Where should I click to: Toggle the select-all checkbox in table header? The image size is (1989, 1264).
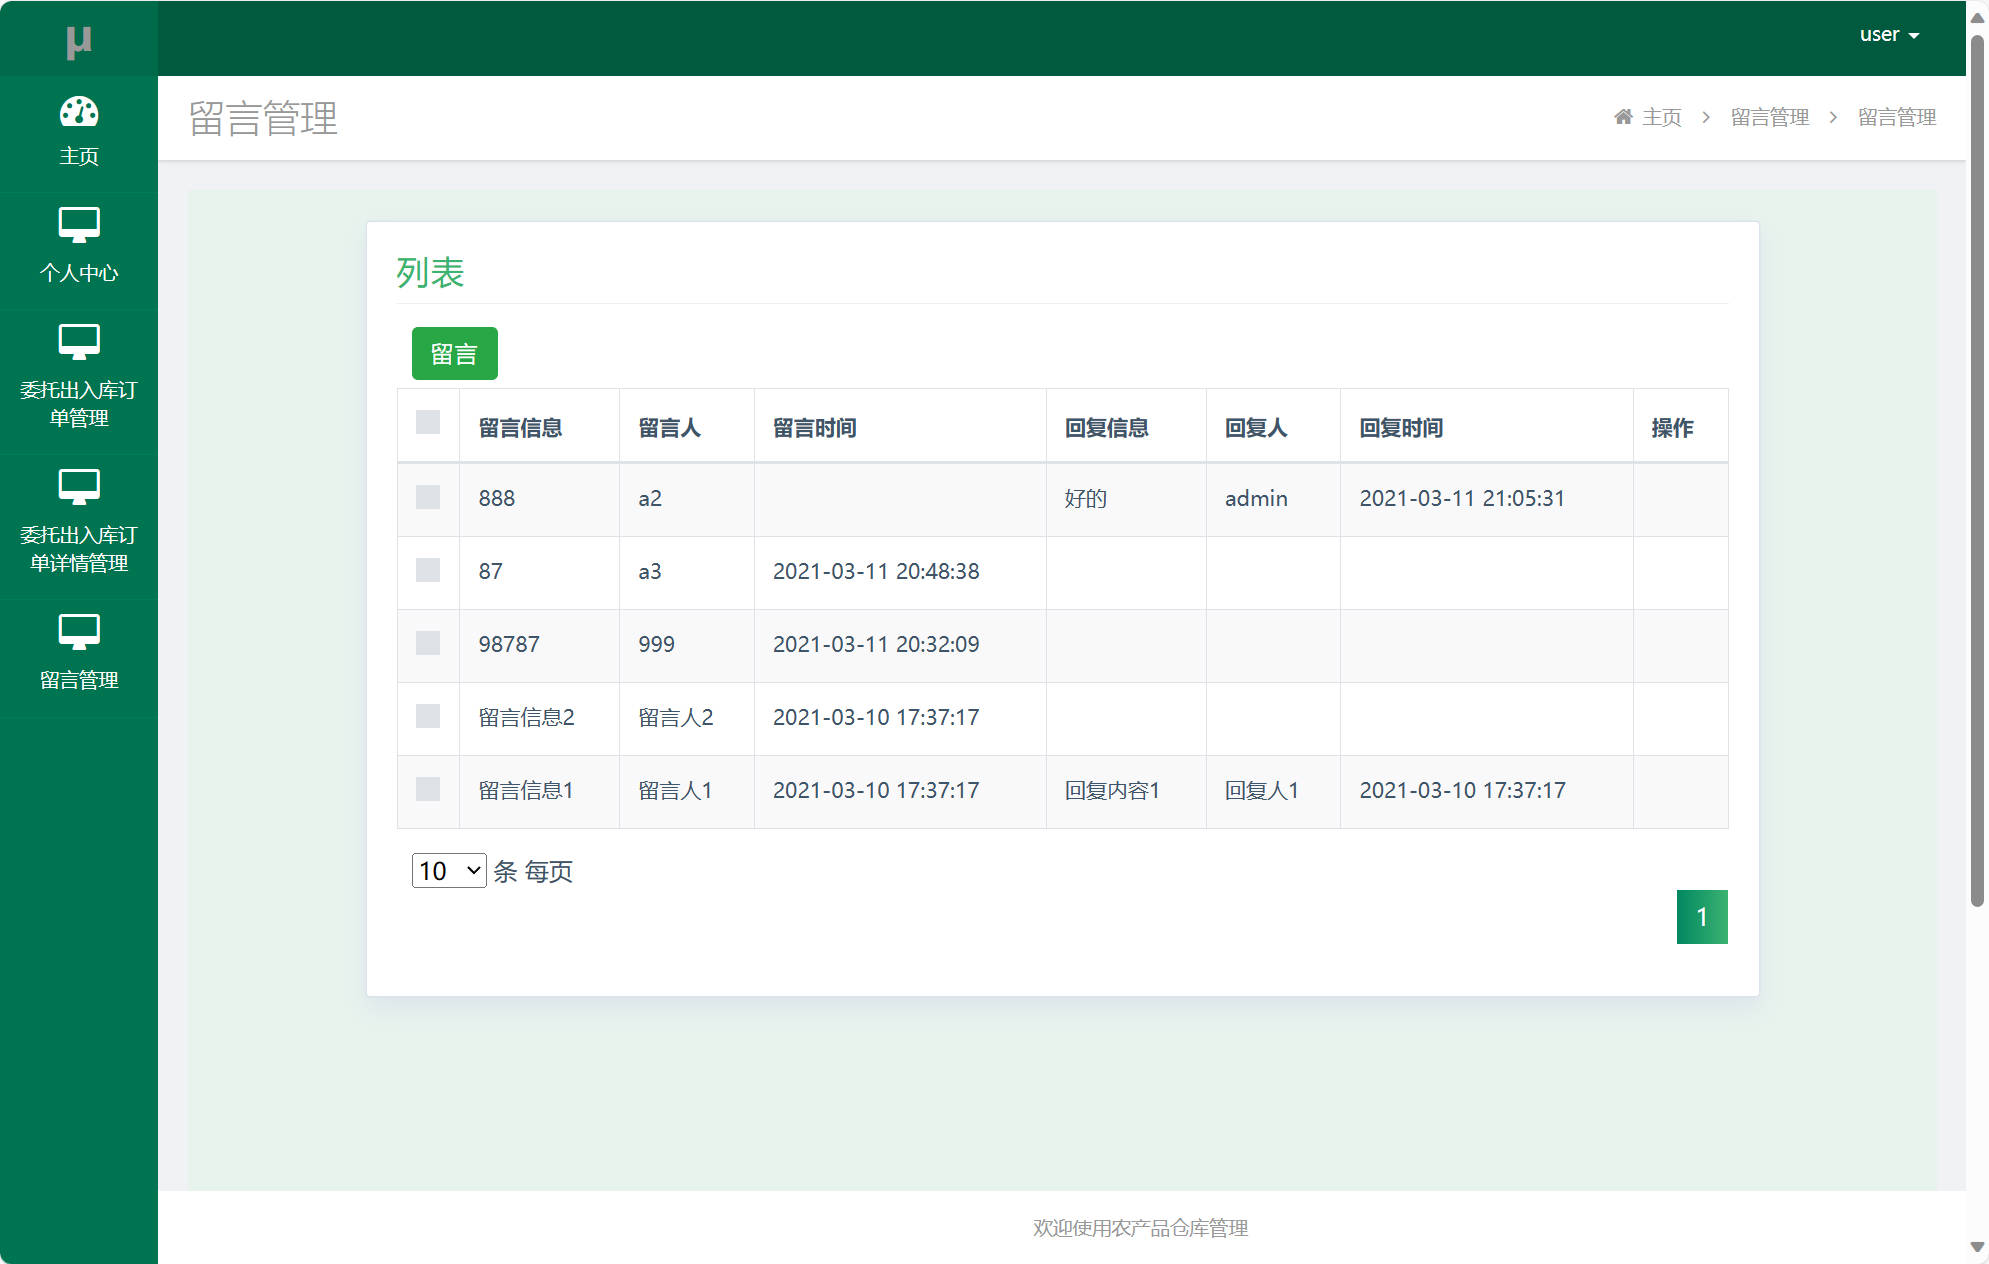[x=428, y=424]
